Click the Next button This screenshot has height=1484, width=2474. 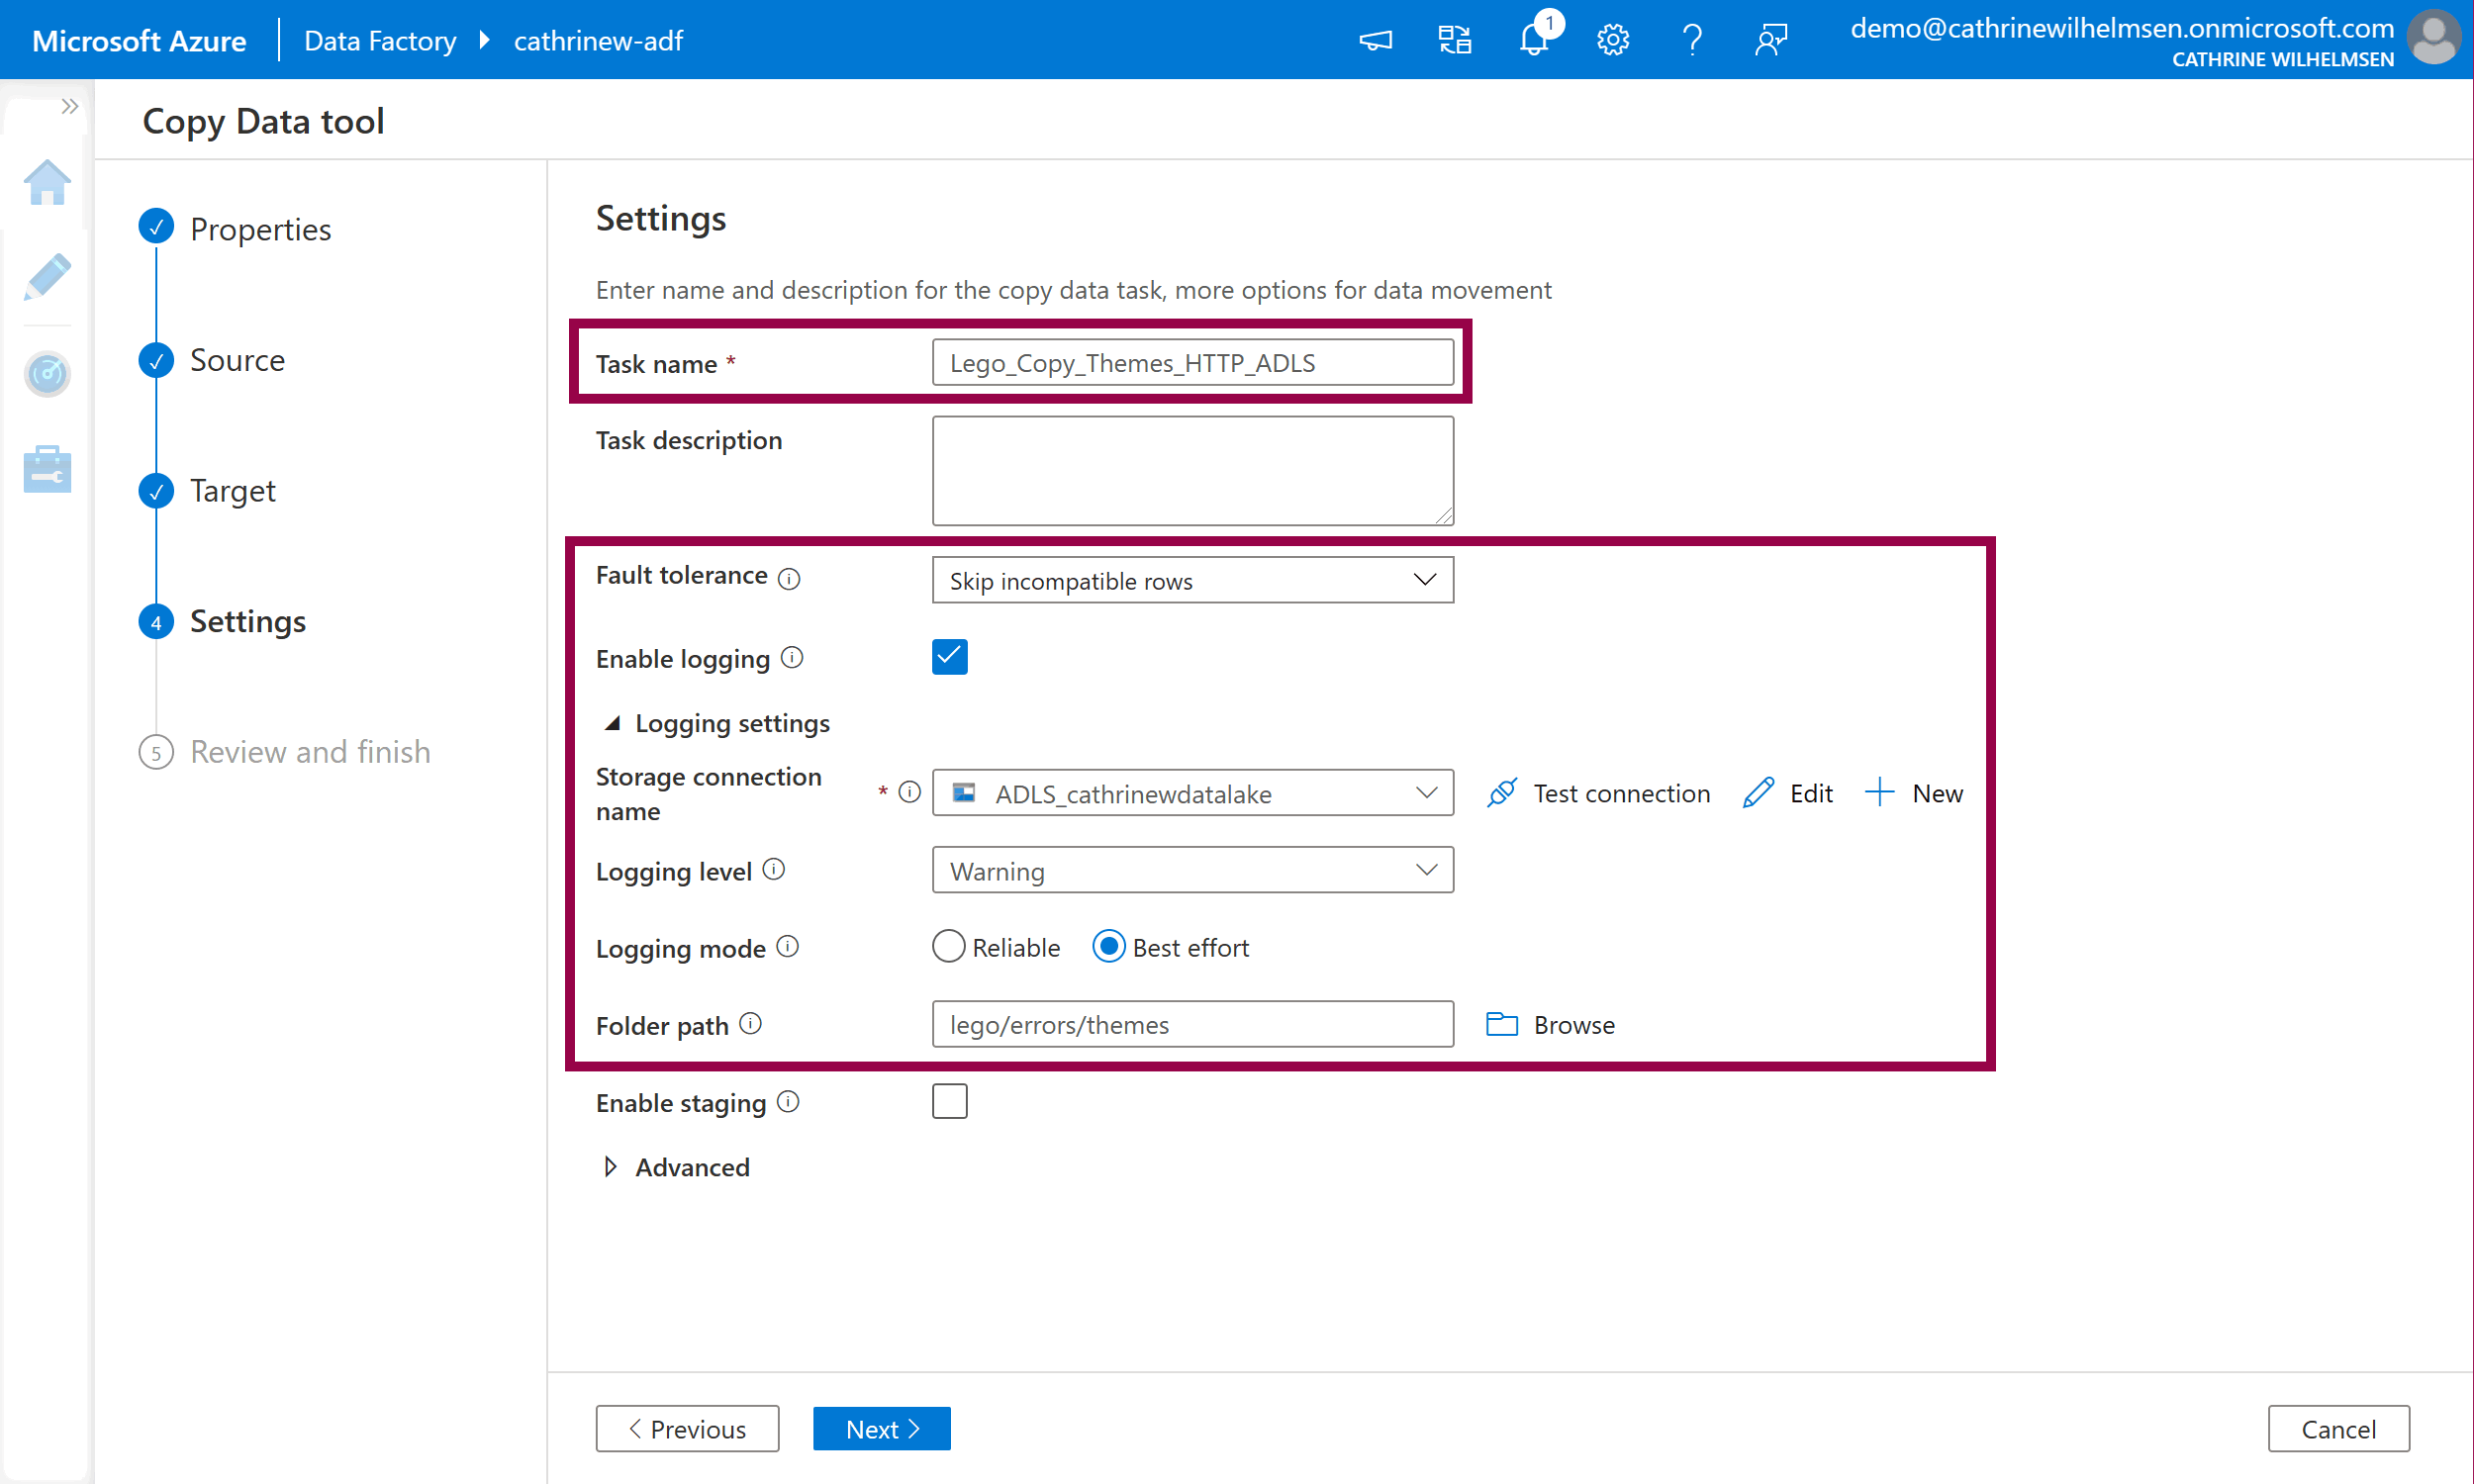click(881, 1428)
